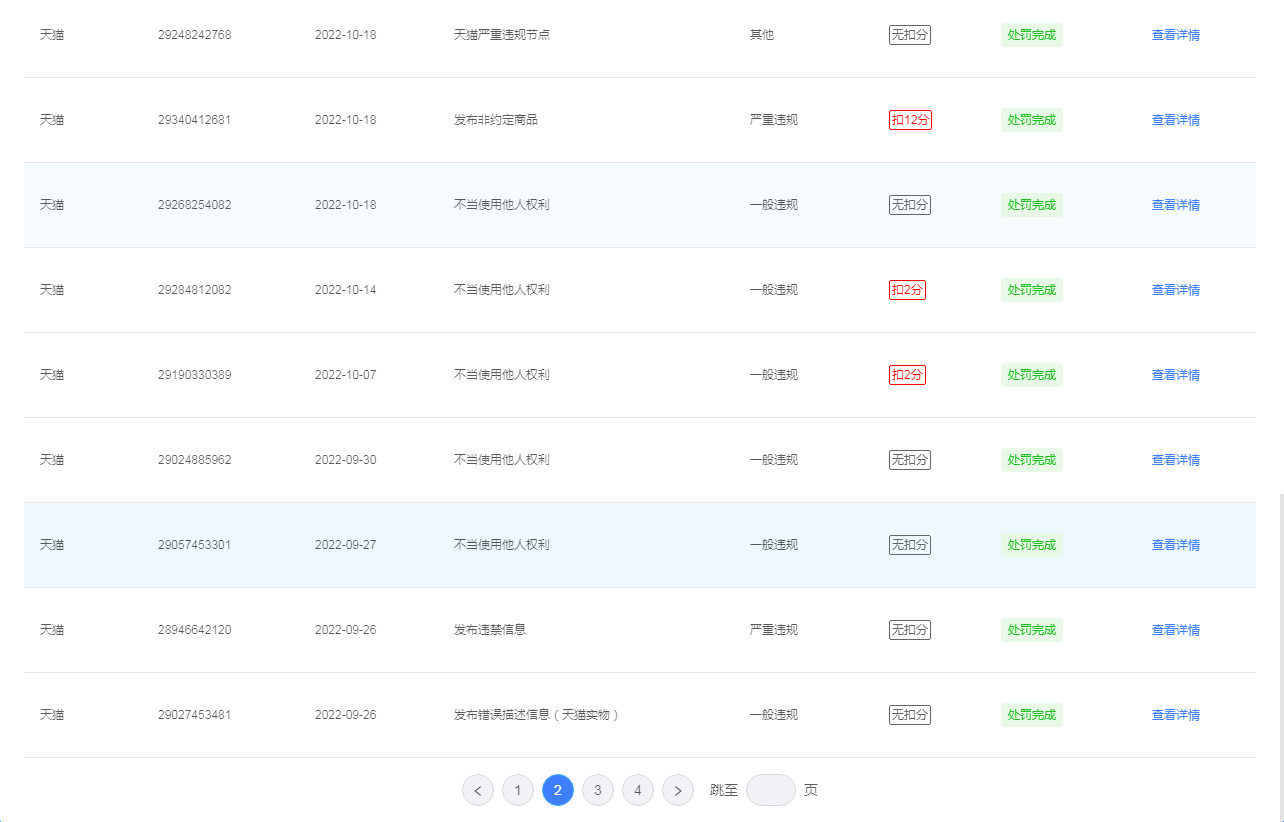Image resolution: width=1284 pixels, height=822 pixels.
Task: Click record number 29024885962
Action: coord(194,460)
